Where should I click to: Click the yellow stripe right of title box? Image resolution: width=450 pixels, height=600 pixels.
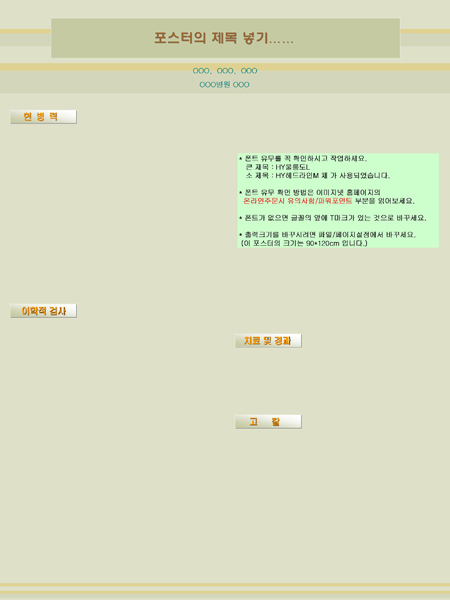tap(425, 31)
